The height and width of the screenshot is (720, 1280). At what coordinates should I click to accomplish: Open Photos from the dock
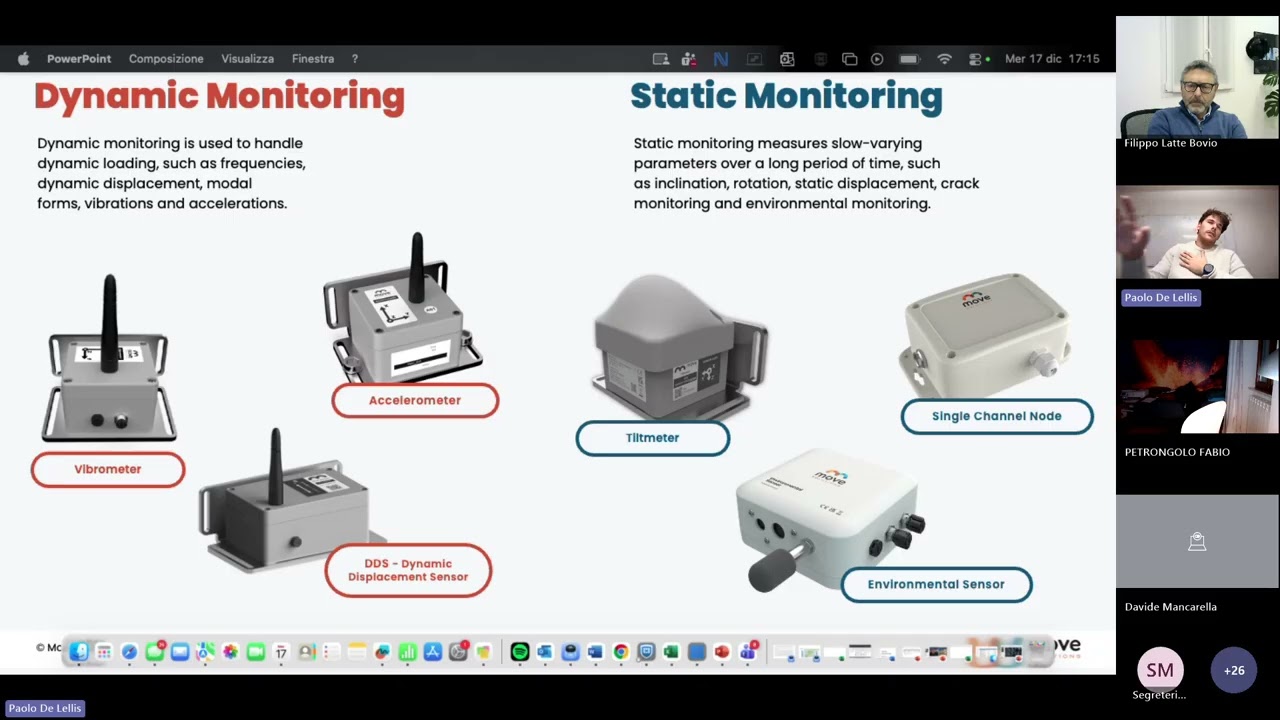(x=230, y=652)
